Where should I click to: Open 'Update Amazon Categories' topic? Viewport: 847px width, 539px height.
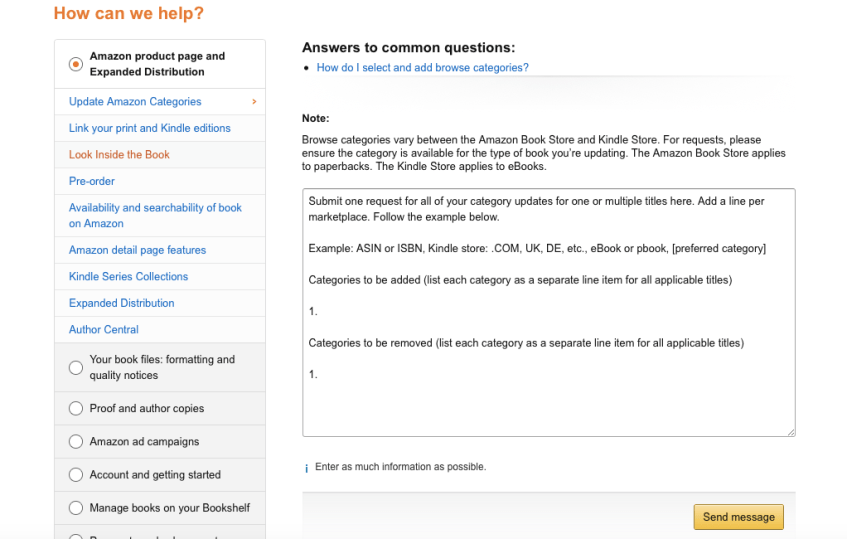pos(135,102)
